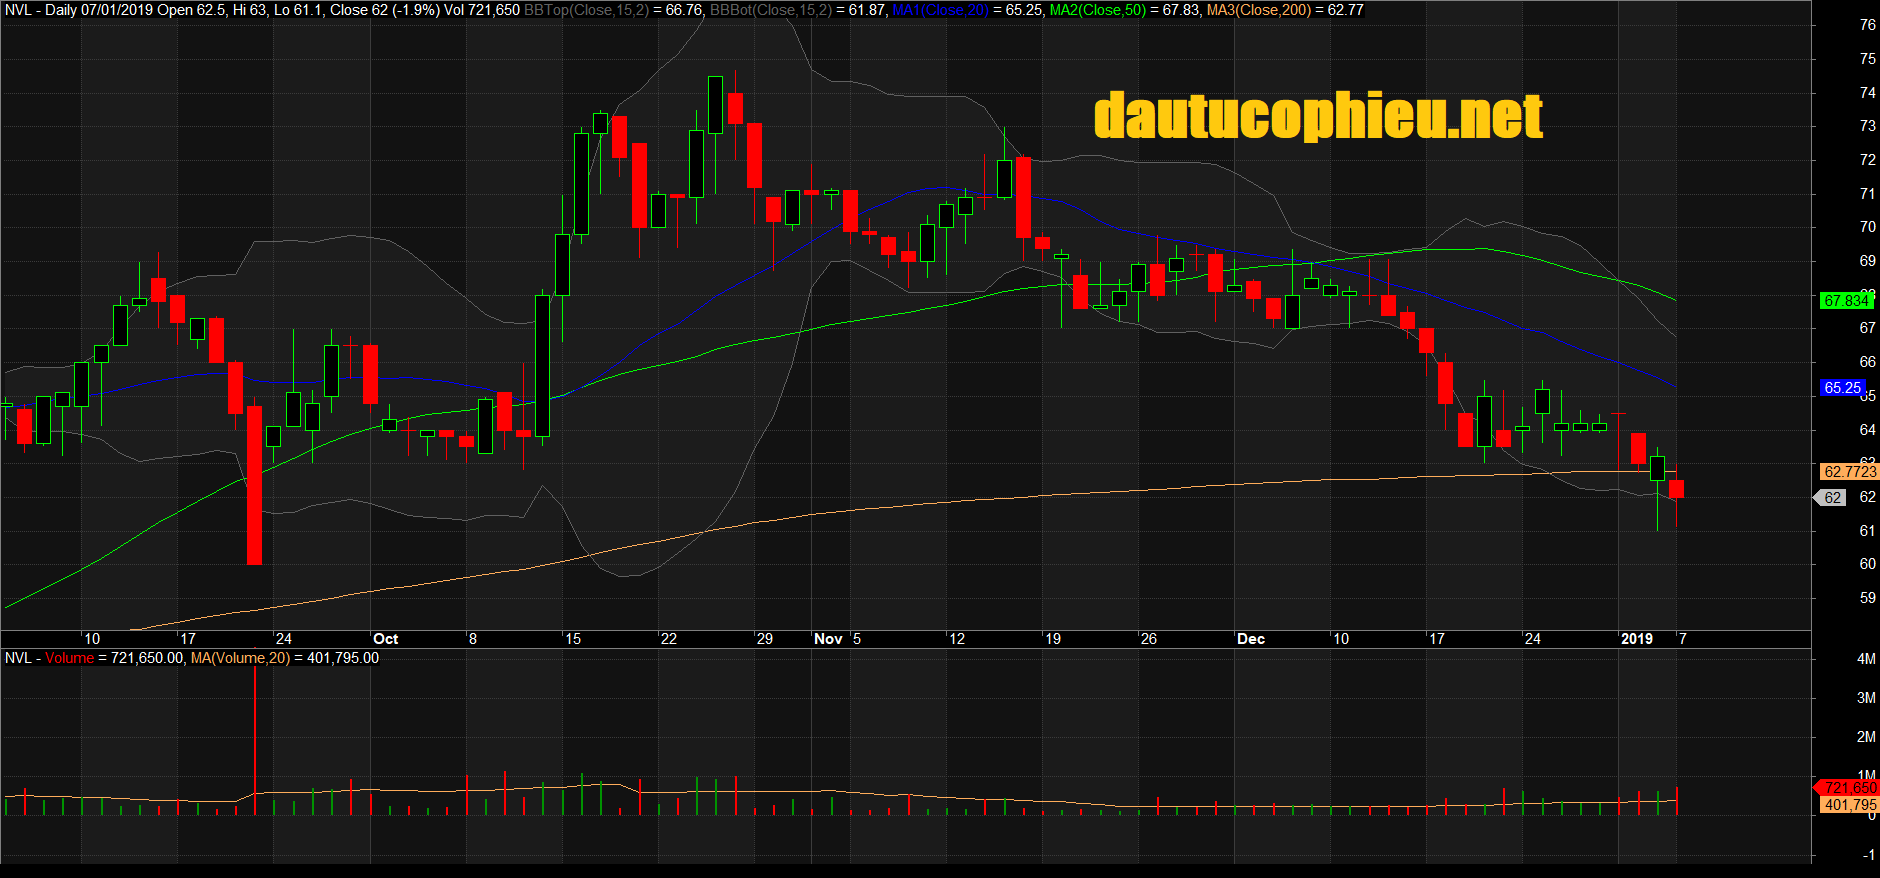Click the 2019 label on date axis

click(x=1637, y=639)
